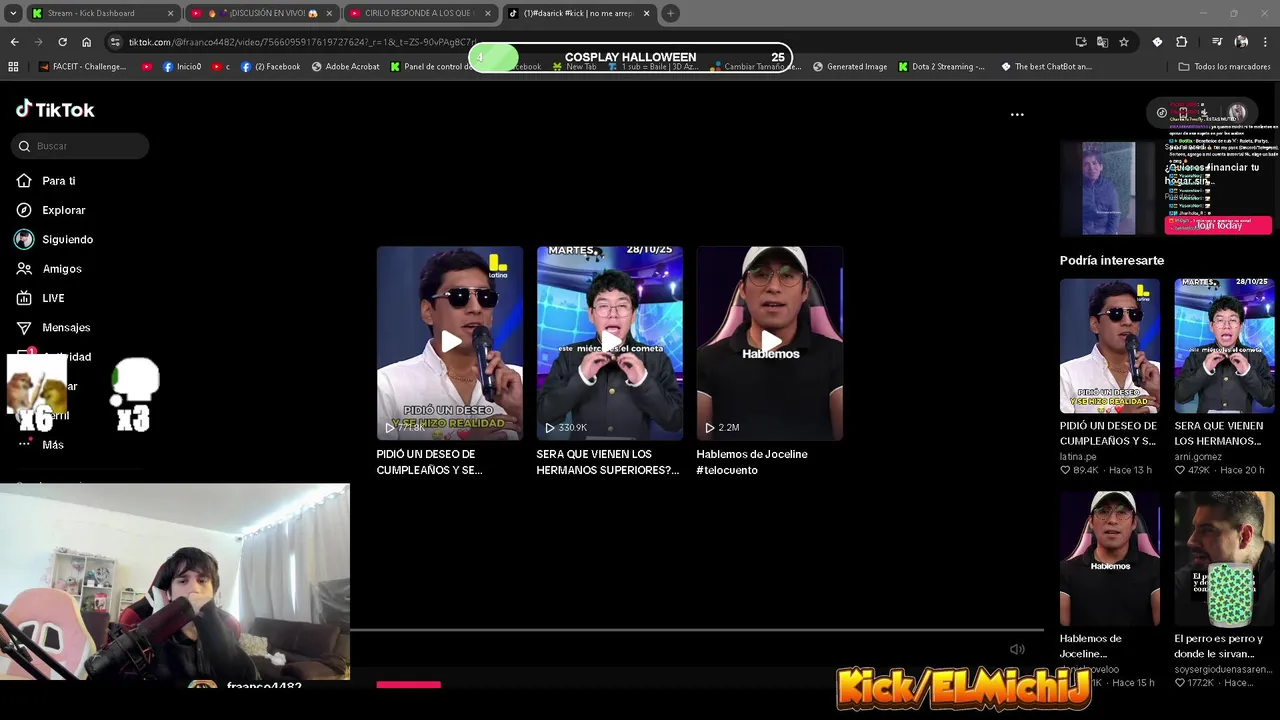Open Dota 2 Streaming bookmark

pos(941,67)
